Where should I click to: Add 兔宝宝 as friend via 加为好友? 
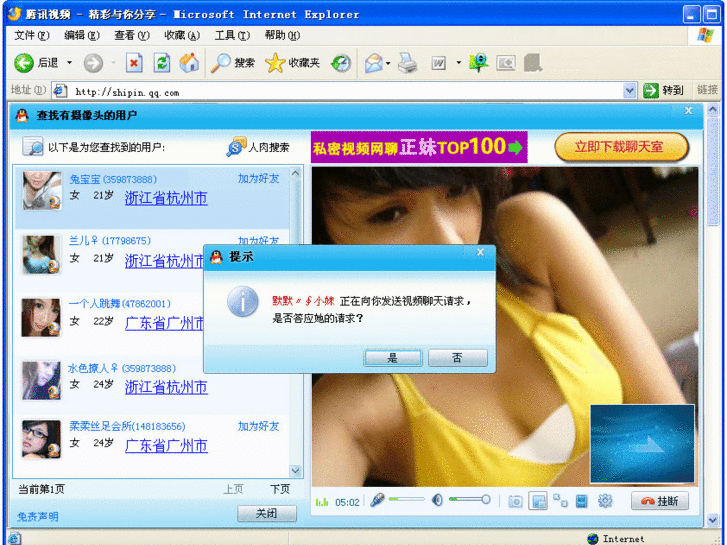(259, 179)
